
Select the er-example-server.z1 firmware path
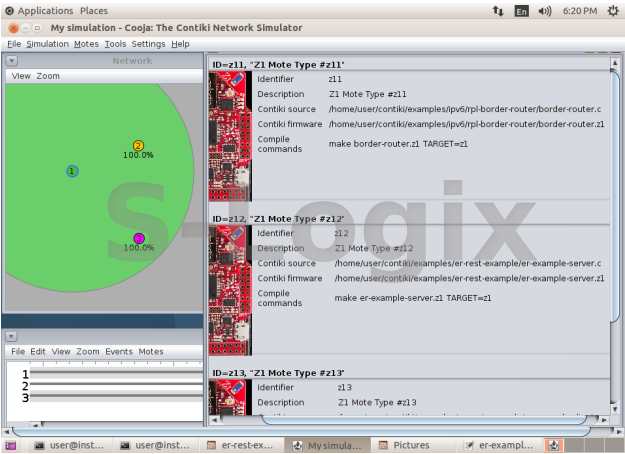point(470,279)
